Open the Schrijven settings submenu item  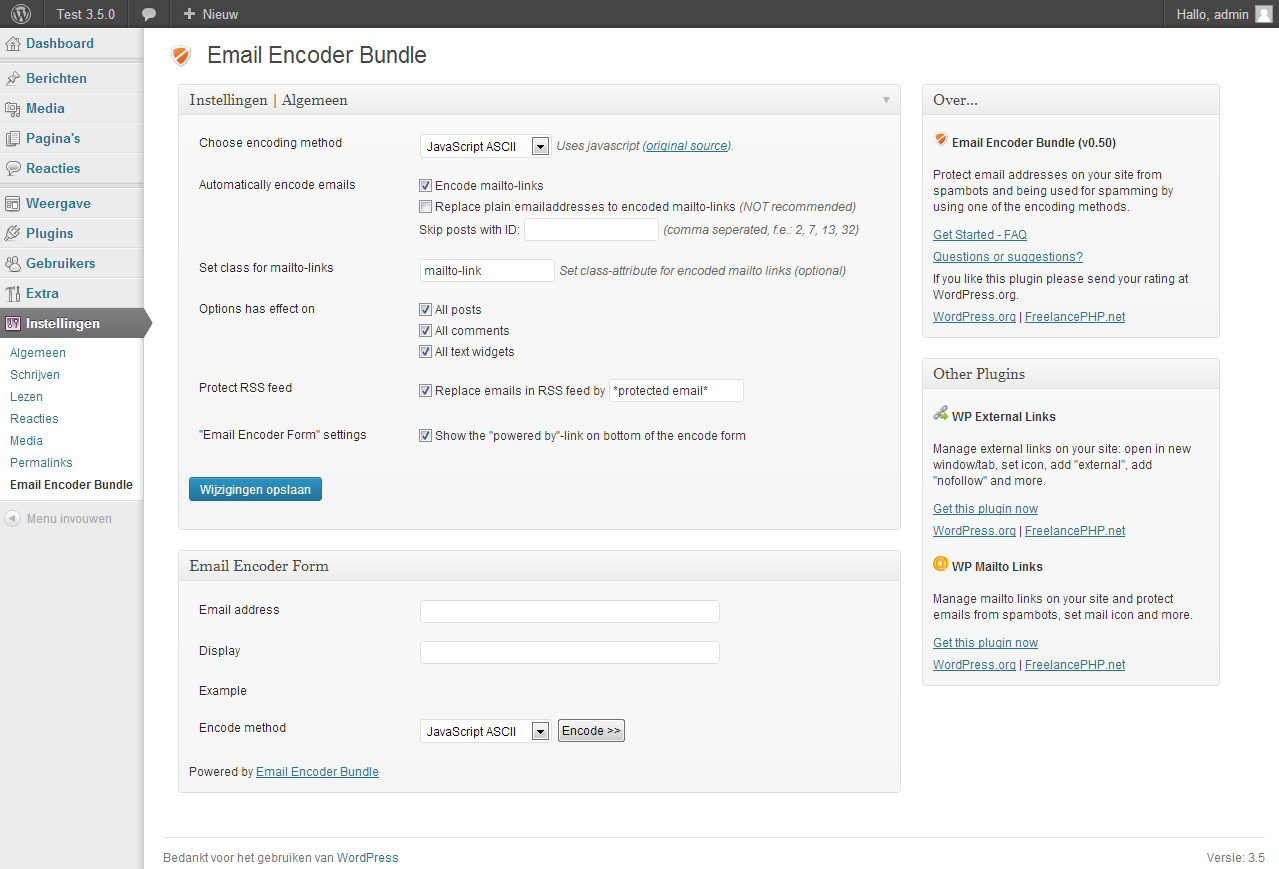35,375
